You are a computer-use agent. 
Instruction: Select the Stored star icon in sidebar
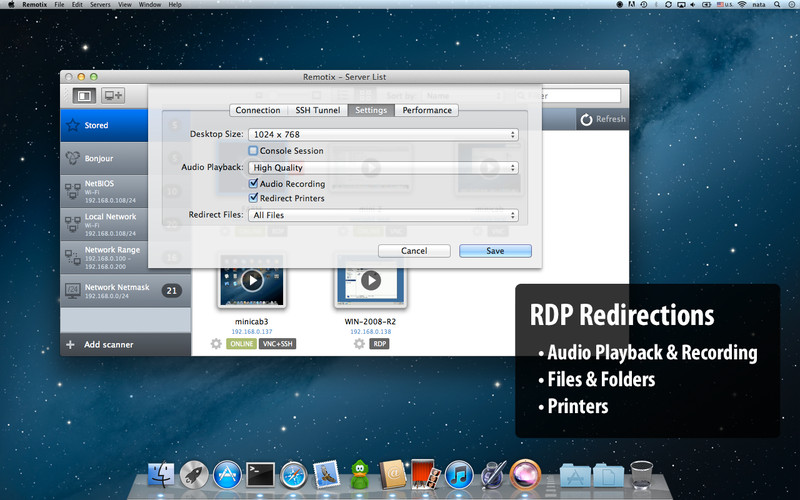click(x=73, y=125)
